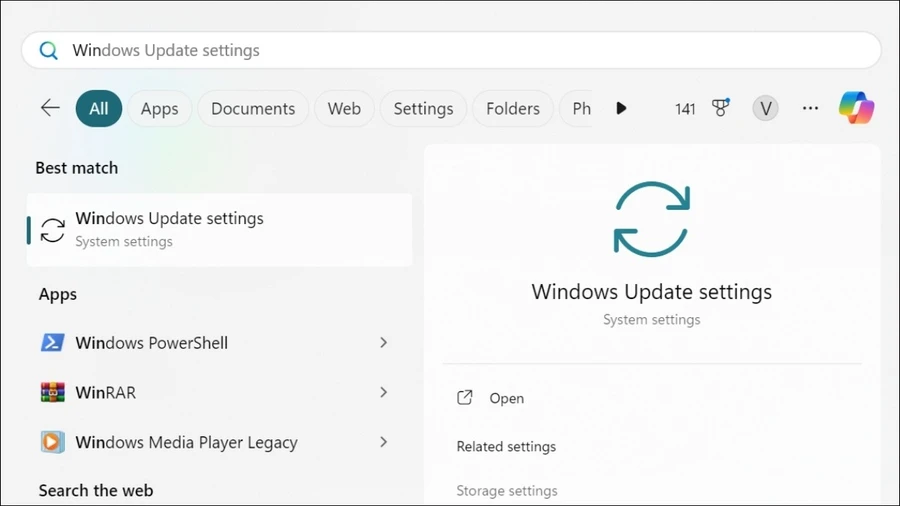
Task: Open Windows Media Player Legacy result
Action: pos(219,442)
